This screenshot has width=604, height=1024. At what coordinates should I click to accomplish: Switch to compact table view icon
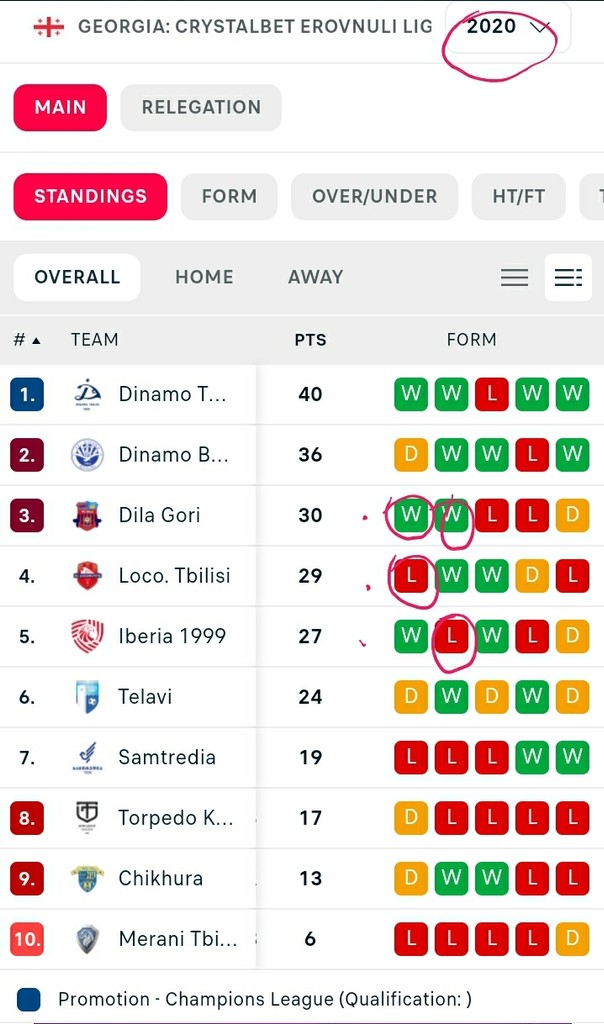[x=515, y=278]
